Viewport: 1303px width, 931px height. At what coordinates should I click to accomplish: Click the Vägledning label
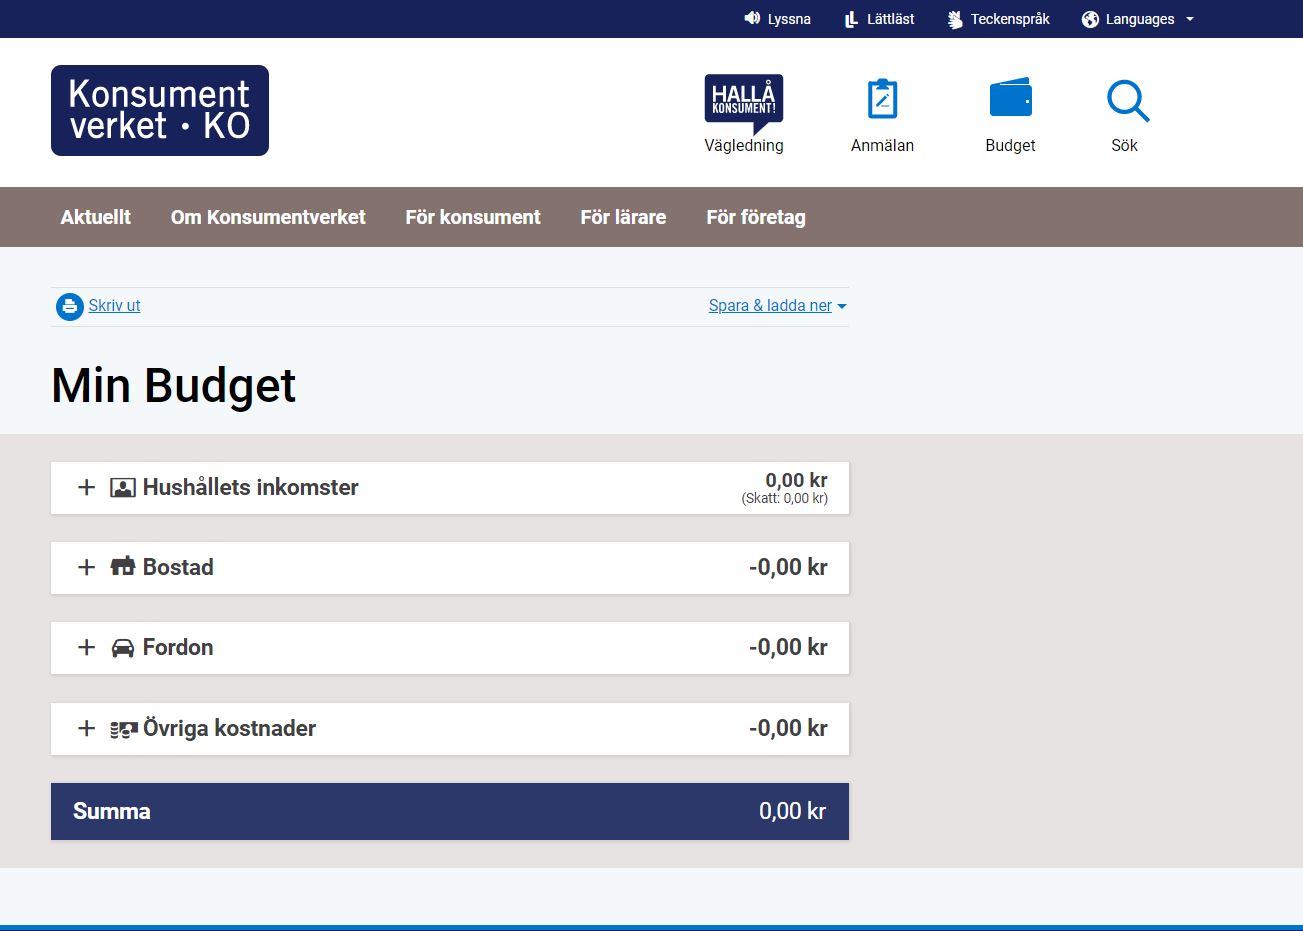[x=744, y=146]
